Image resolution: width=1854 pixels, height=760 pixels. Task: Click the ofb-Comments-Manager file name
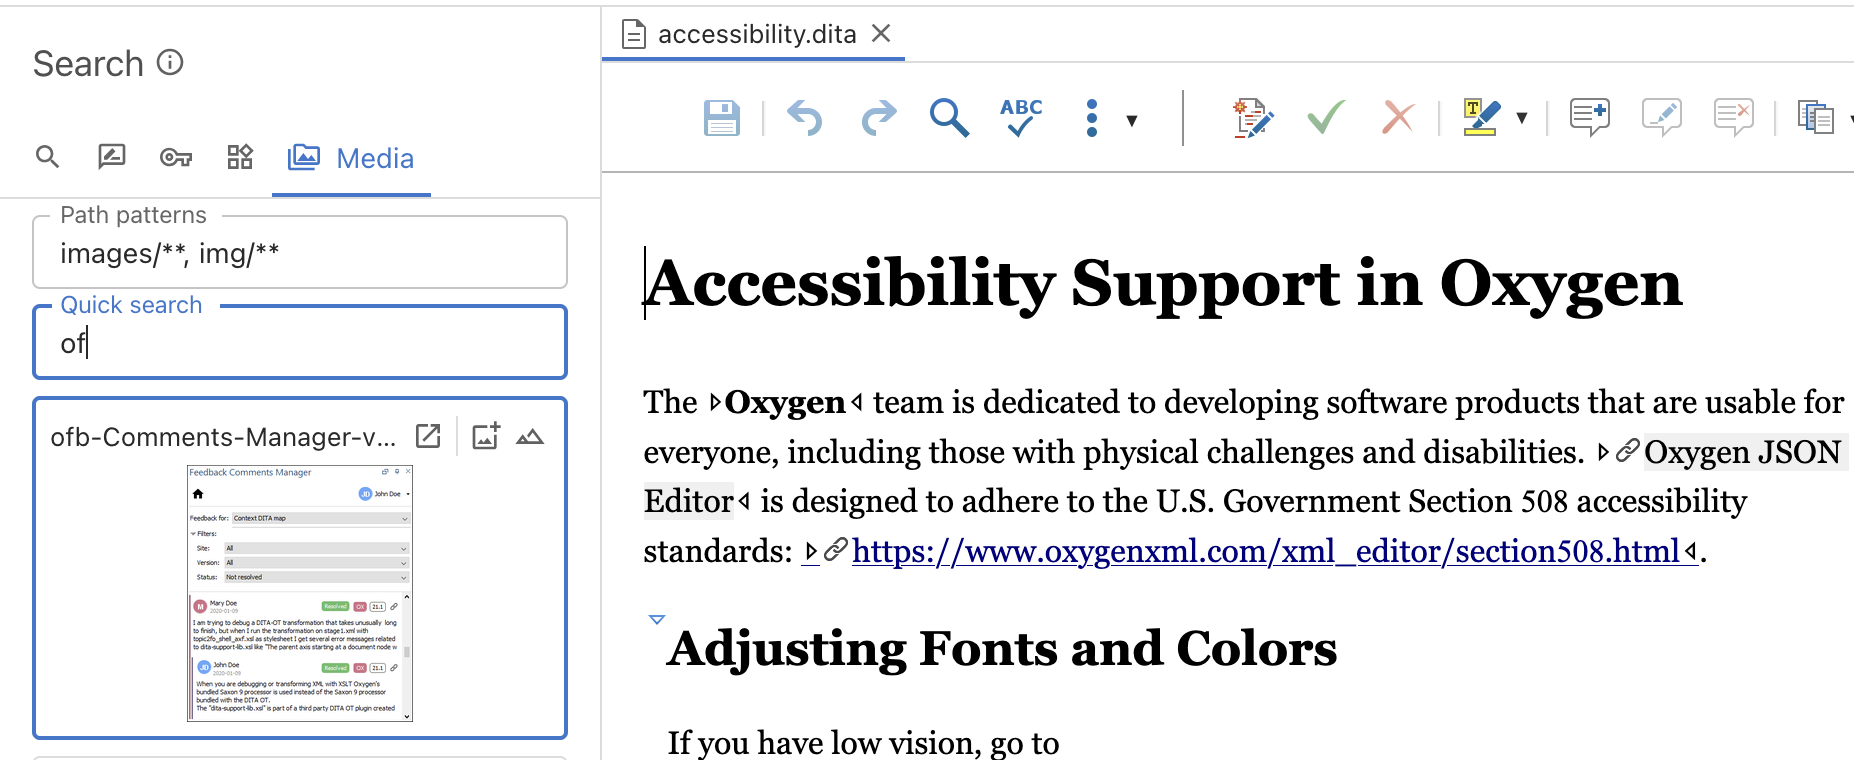coord(223,437)
